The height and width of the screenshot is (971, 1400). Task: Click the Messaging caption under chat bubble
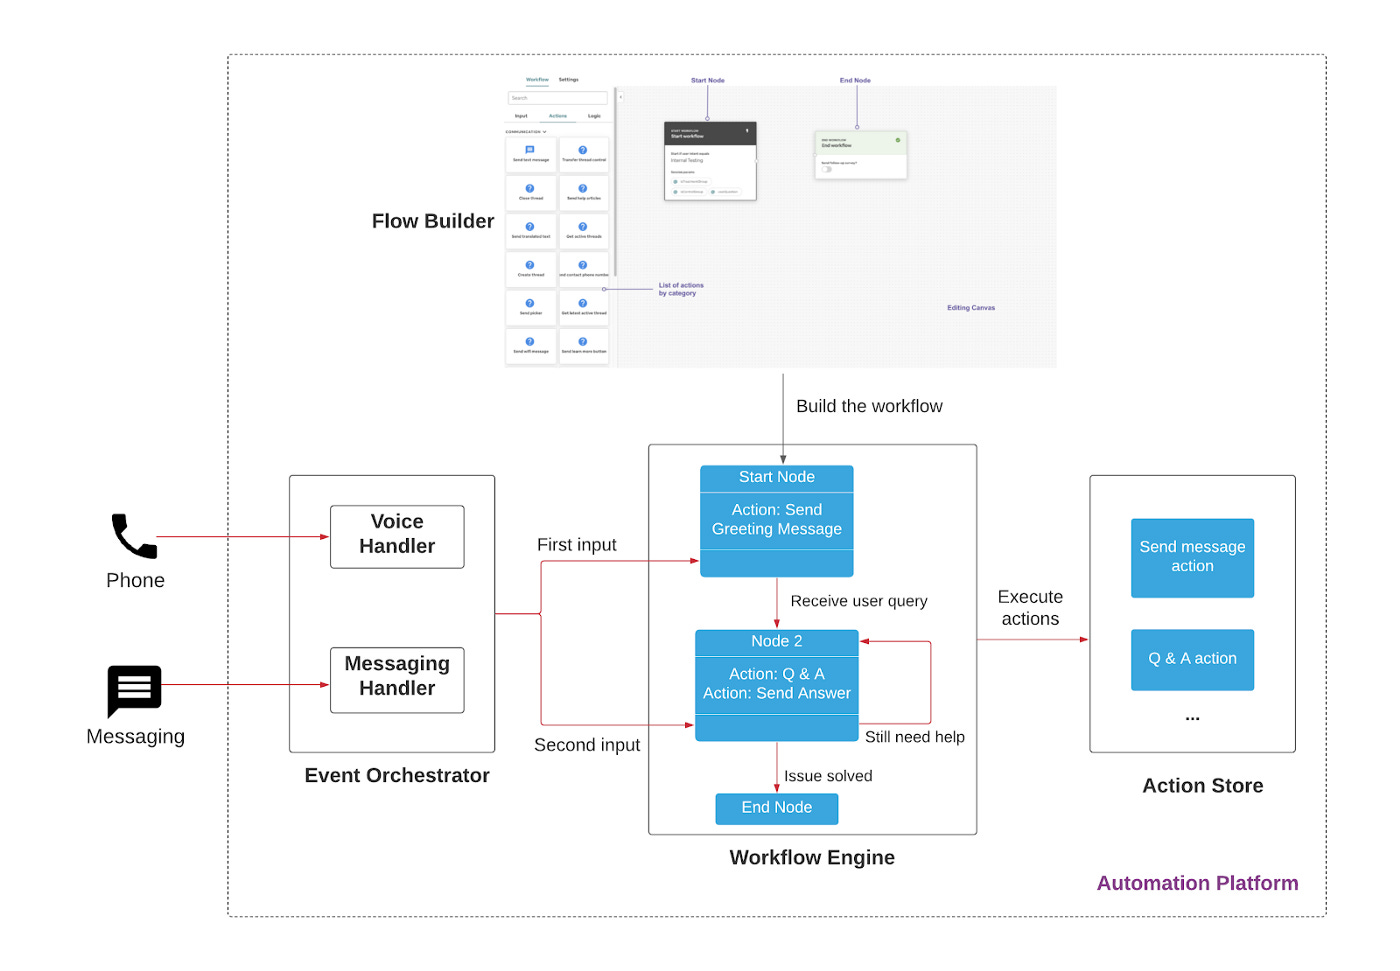(x=135, y=737)
